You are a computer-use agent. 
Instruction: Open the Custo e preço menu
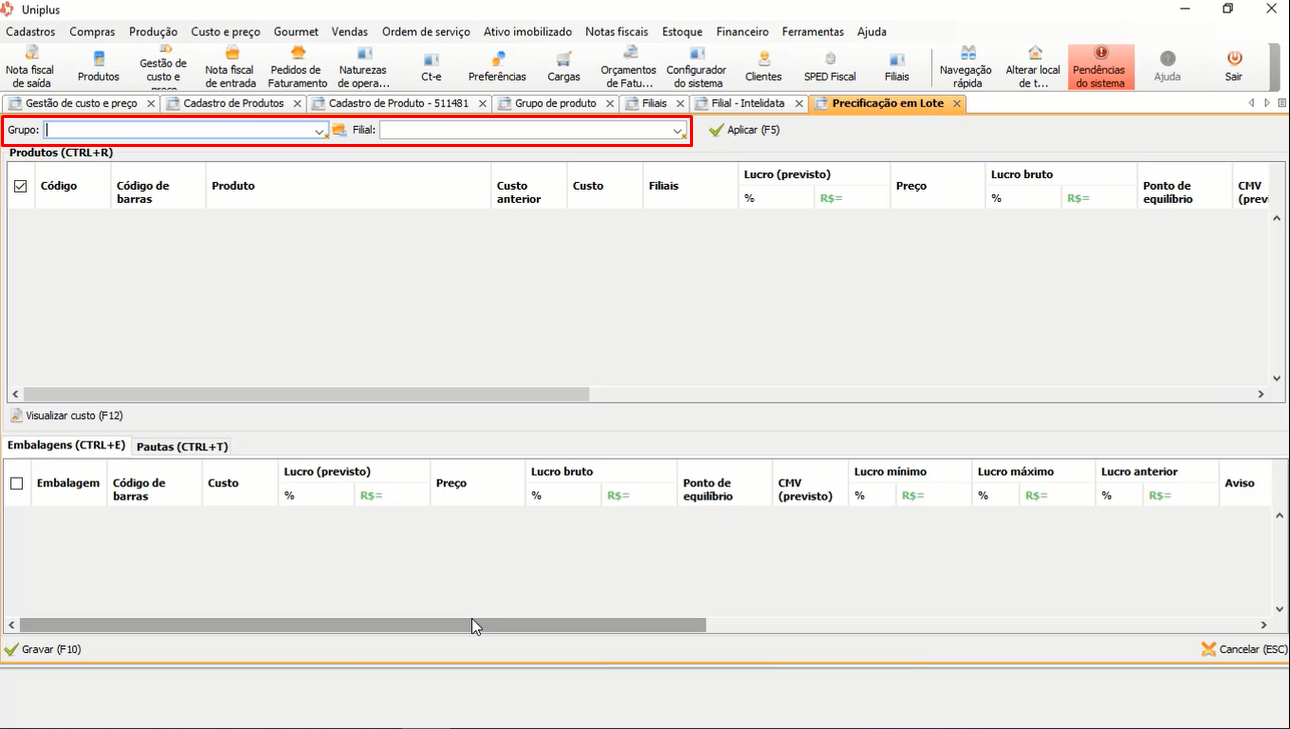click(x=226, y=32)
